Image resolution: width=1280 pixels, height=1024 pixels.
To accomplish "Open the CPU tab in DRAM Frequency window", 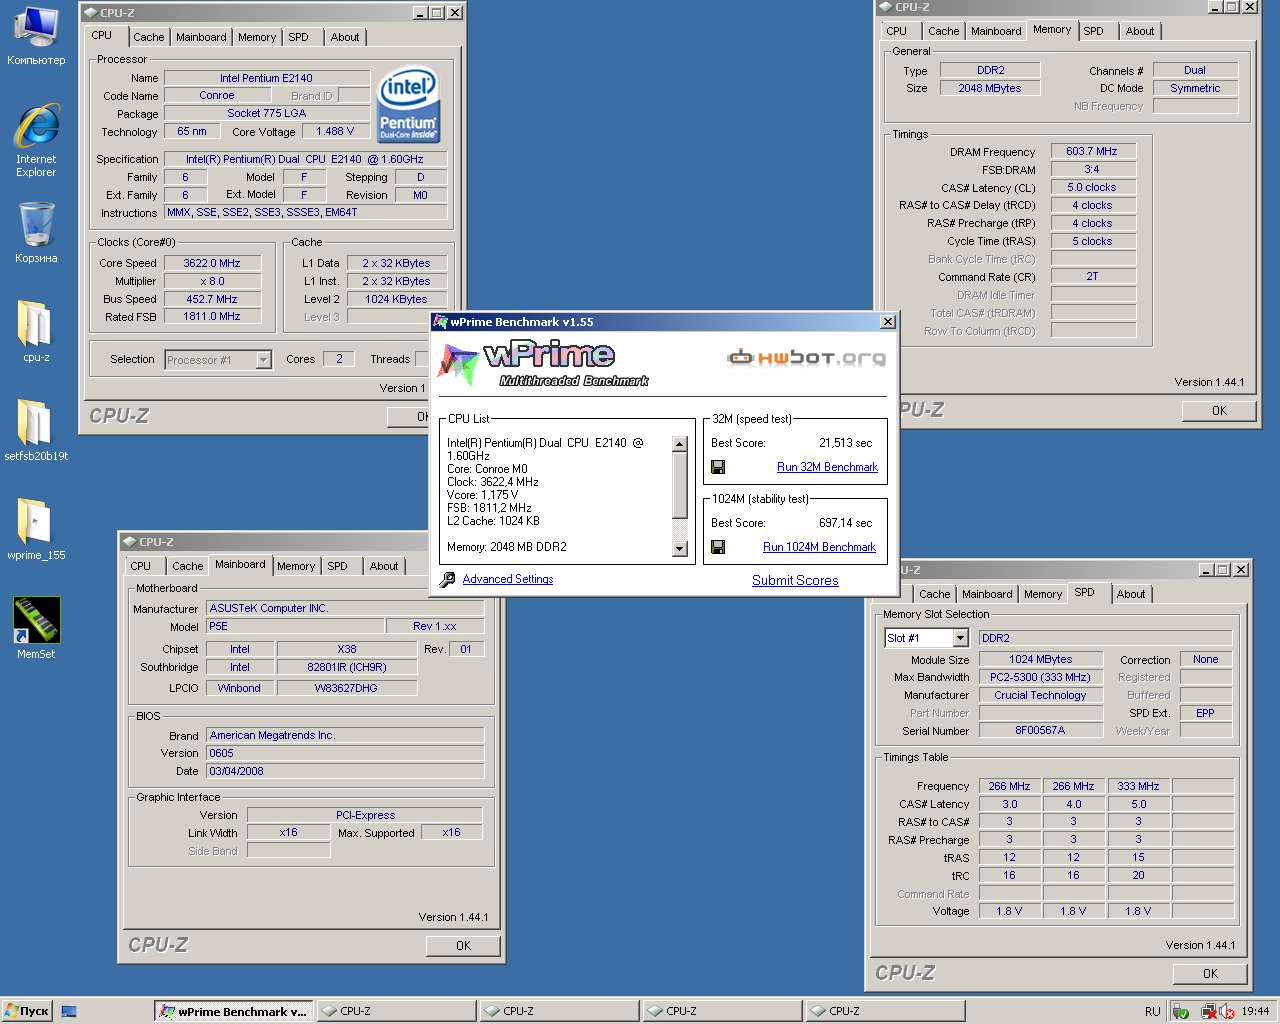I will [897, 31].
